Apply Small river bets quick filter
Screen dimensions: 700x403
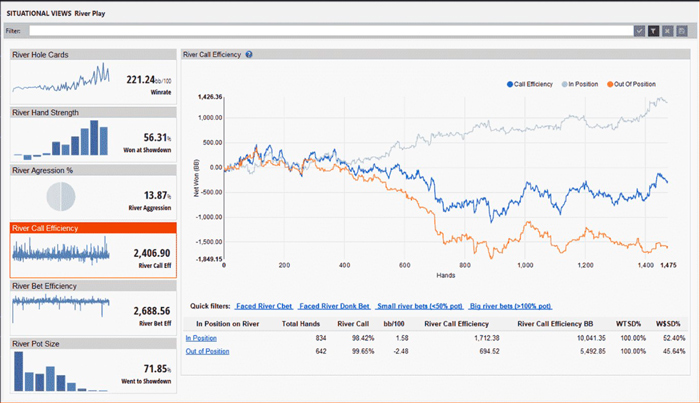420,306
